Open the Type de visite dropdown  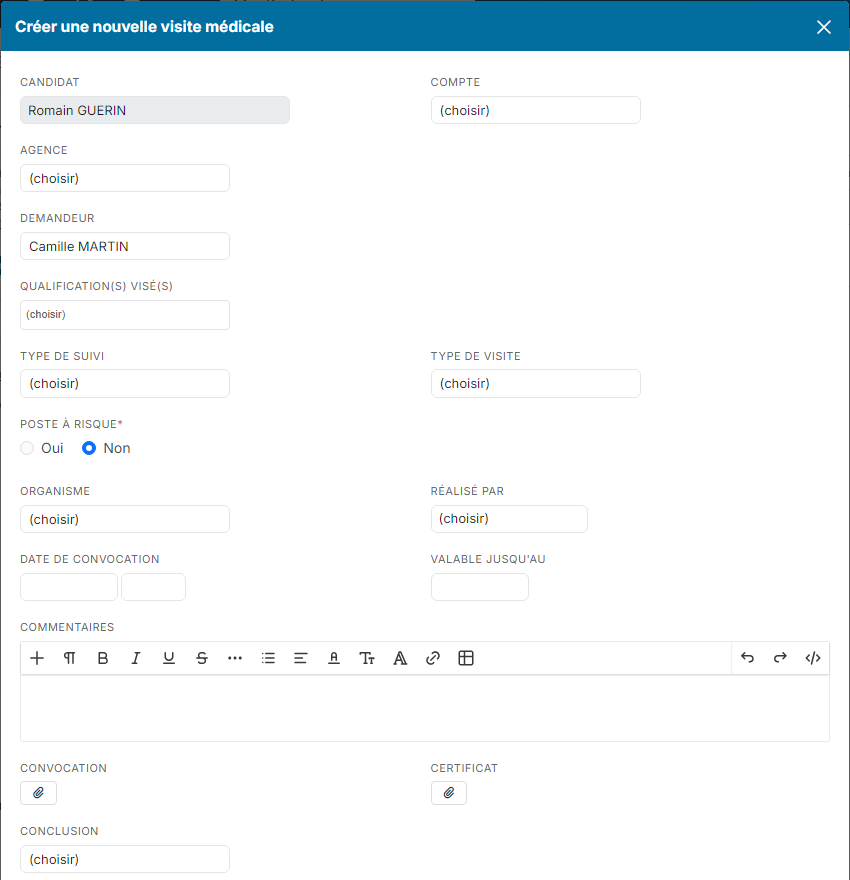click(x=536, y=383)
